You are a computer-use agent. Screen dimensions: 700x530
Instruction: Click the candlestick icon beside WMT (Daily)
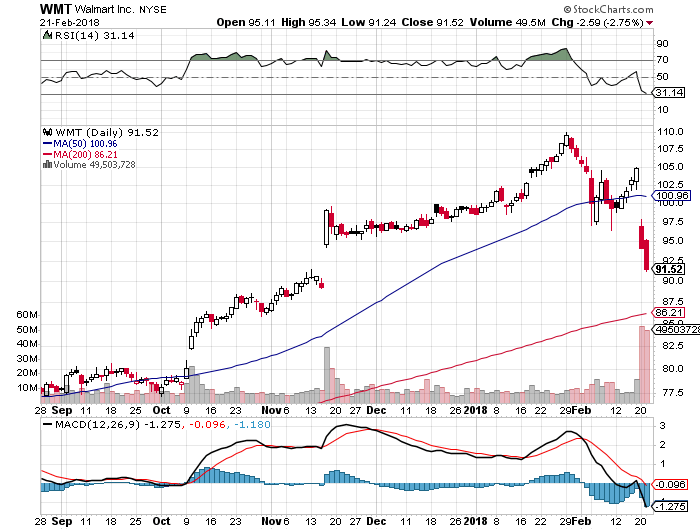click(47, 132)
